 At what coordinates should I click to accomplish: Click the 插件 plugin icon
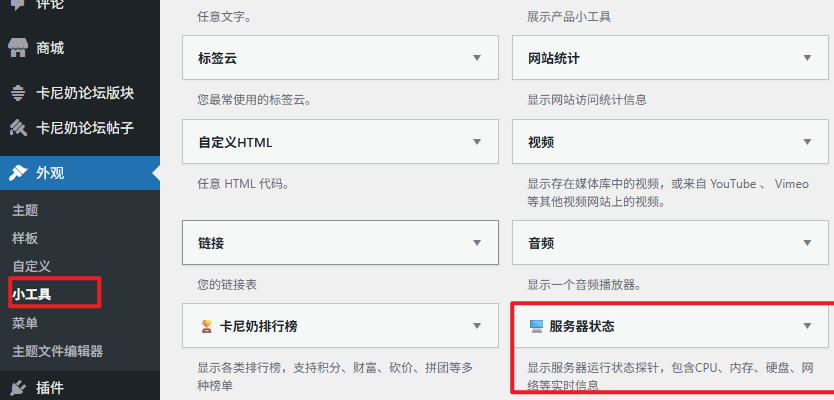[x=17, y=388]
